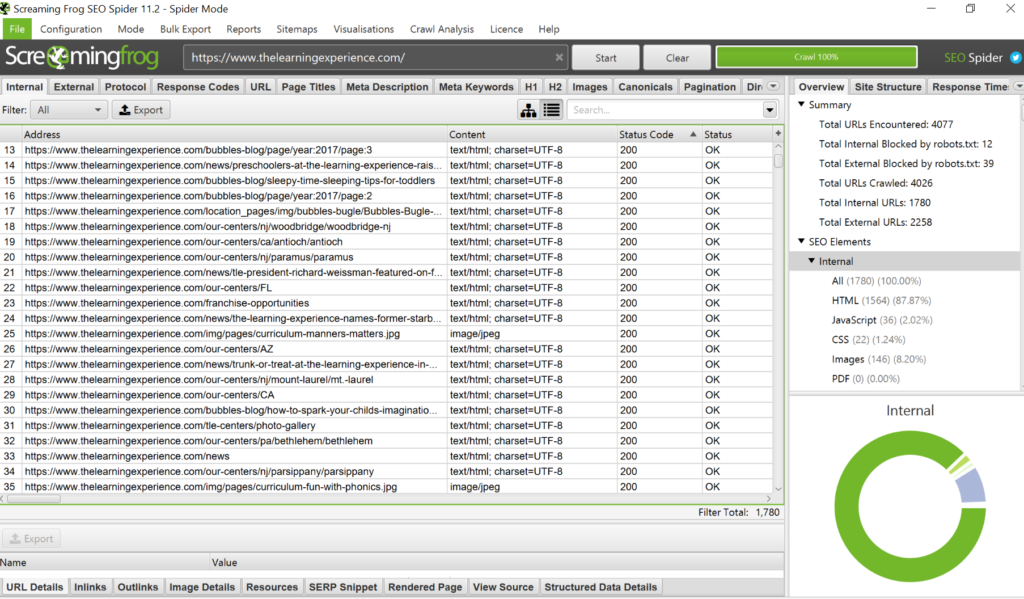Image resolution: width=1024 pixels, height=599 pixels.
Task: Open the SERP Snippet bottom tab
Action: point(343,587)
